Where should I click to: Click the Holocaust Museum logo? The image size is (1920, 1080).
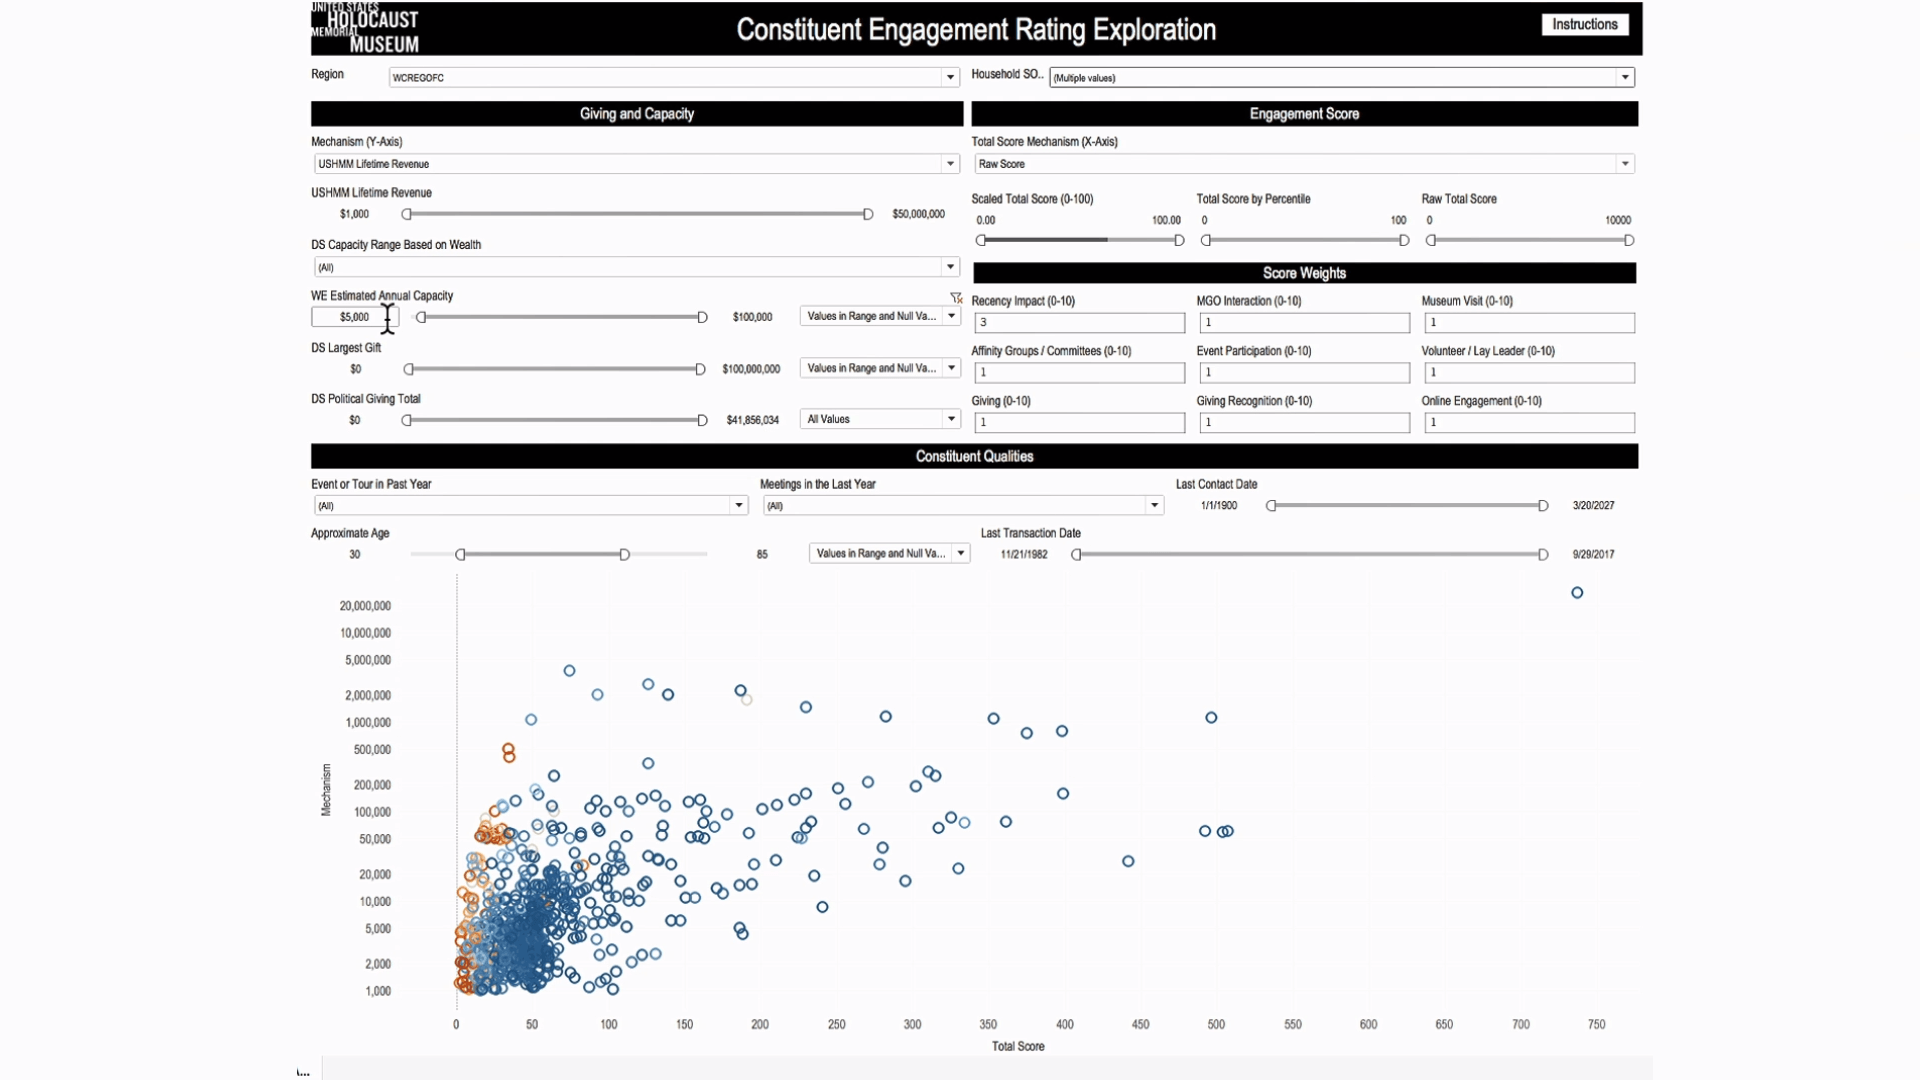pyautogui.click(x=366, y=28)
